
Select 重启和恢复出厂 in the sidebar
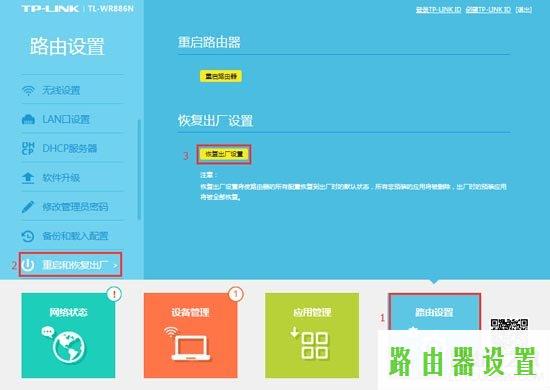(71, 265)
